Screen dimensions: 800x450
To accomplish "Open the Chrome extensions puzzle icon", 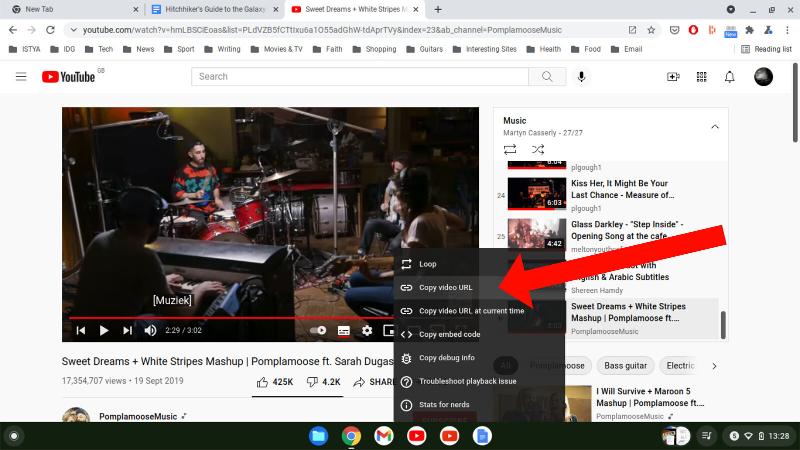I will 749,30.
